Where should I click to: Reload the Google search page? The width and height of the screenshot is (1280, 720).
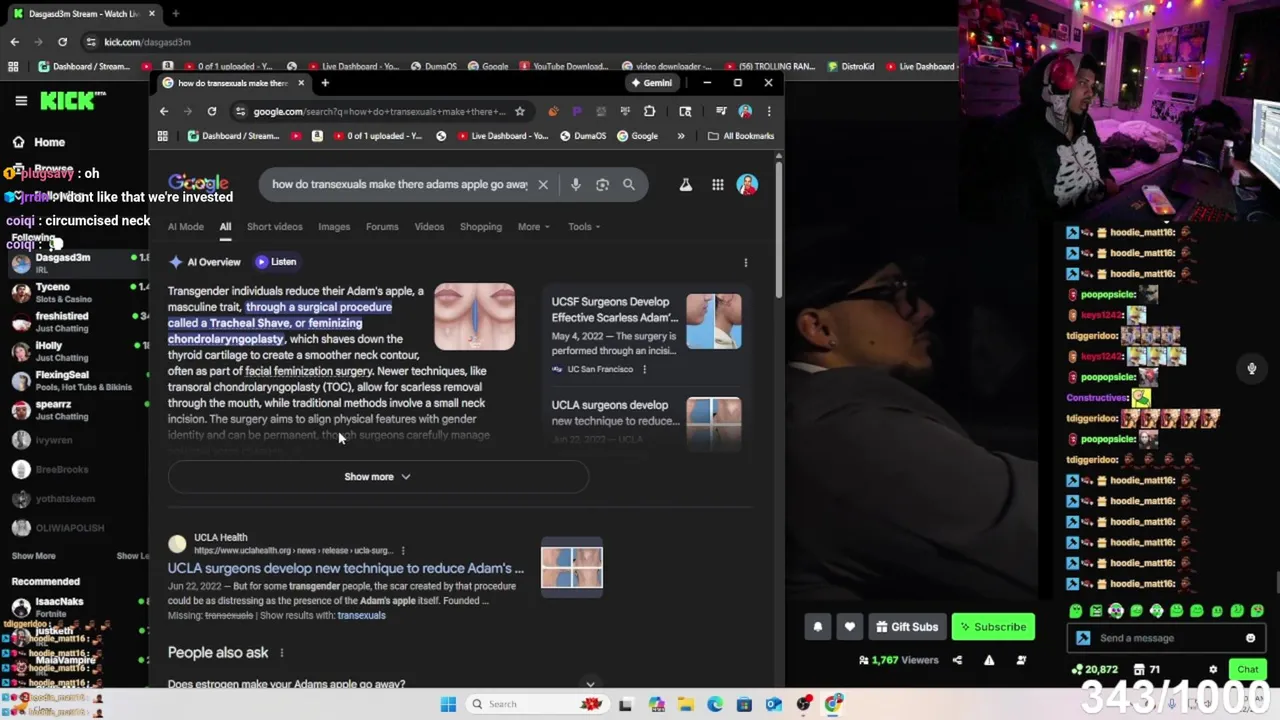[212, 111]
